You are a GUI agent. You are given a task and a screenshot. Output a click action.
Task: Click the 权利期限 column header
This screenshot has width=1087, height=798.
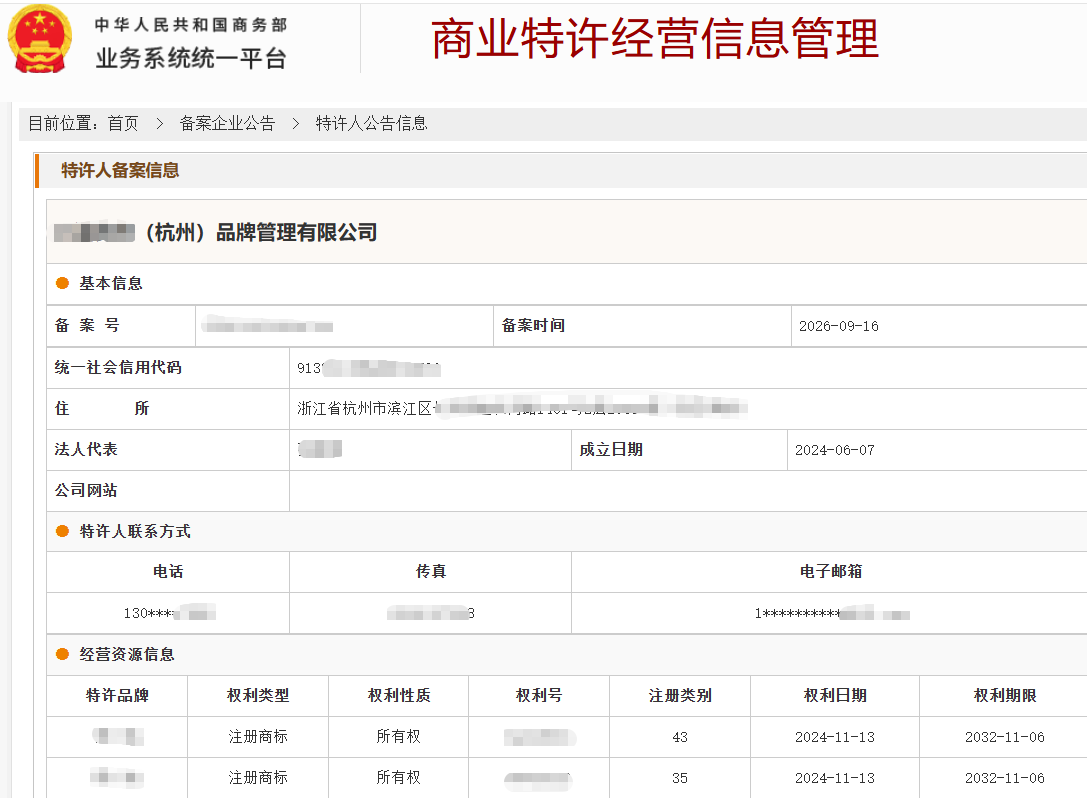click(1005, 695)
